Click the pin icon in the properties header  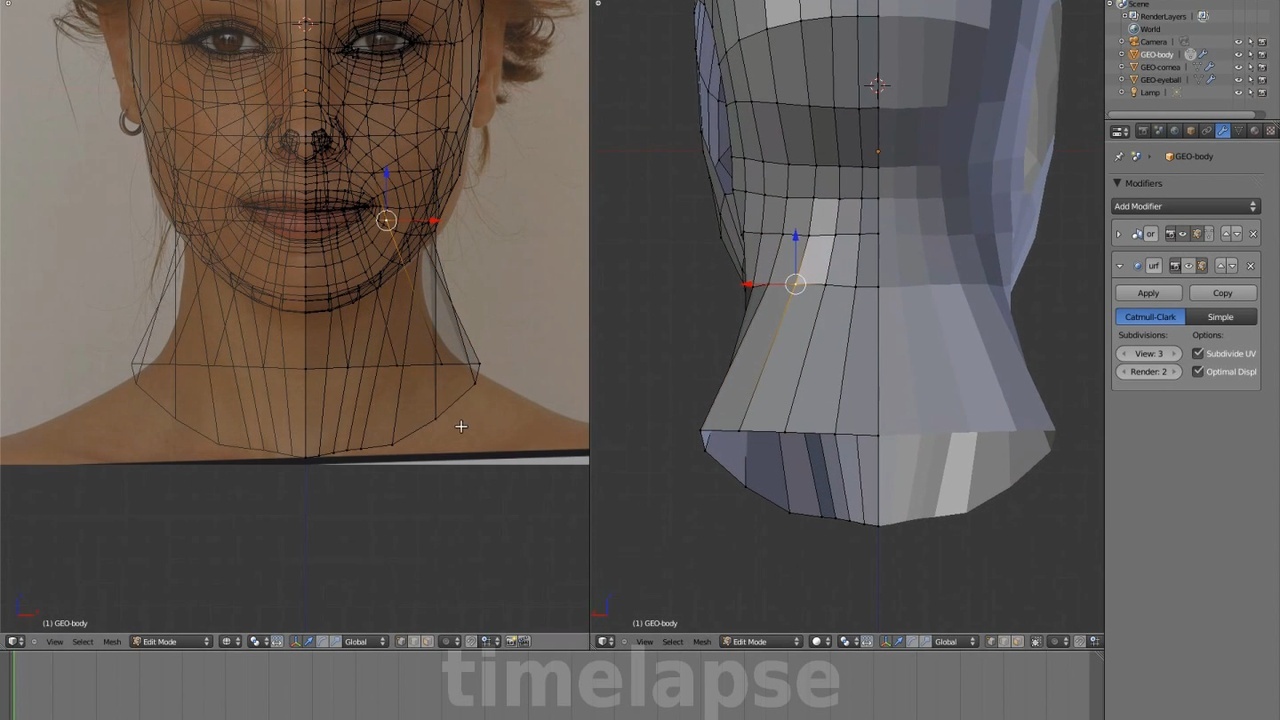1119,156
